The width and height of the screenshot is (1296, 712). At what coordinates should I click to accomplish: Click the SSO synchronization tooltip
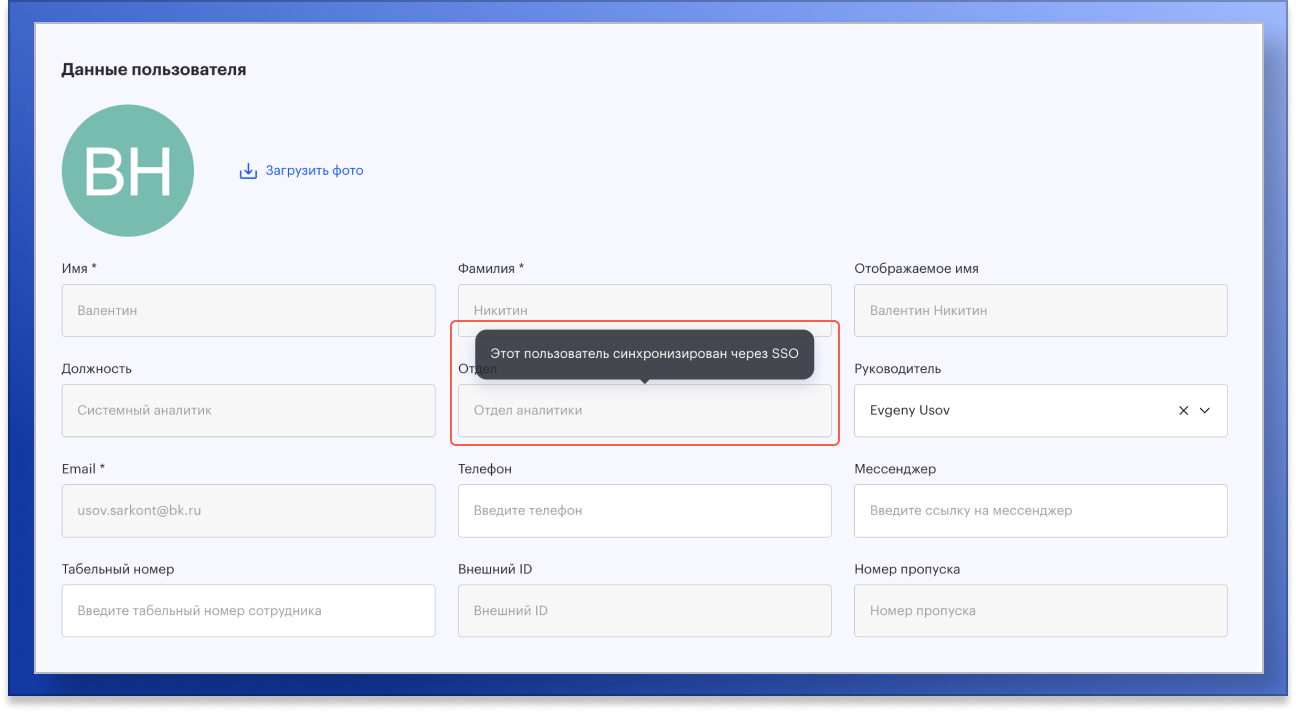click(x=644, y=354)
